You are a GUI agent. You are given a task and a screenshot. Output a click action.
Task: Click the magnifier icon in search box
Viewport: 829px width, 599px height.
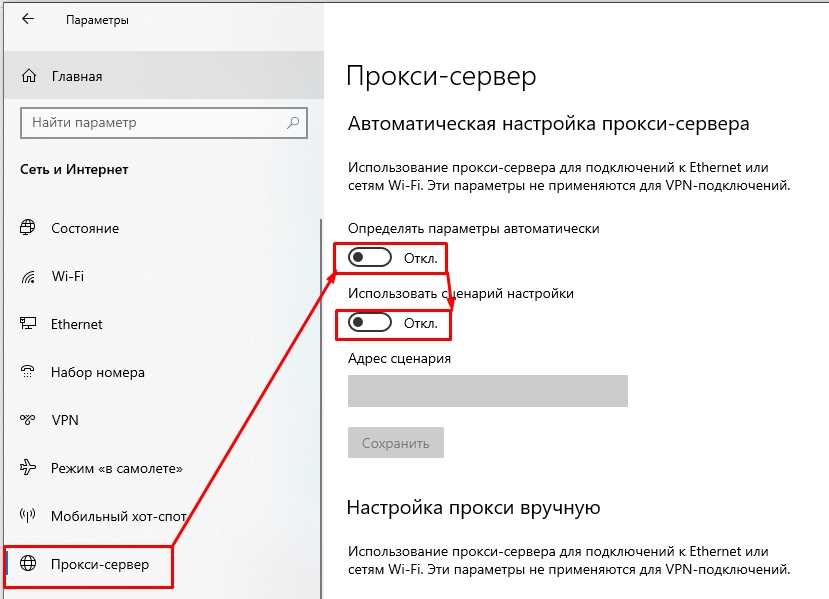[292, 123]
